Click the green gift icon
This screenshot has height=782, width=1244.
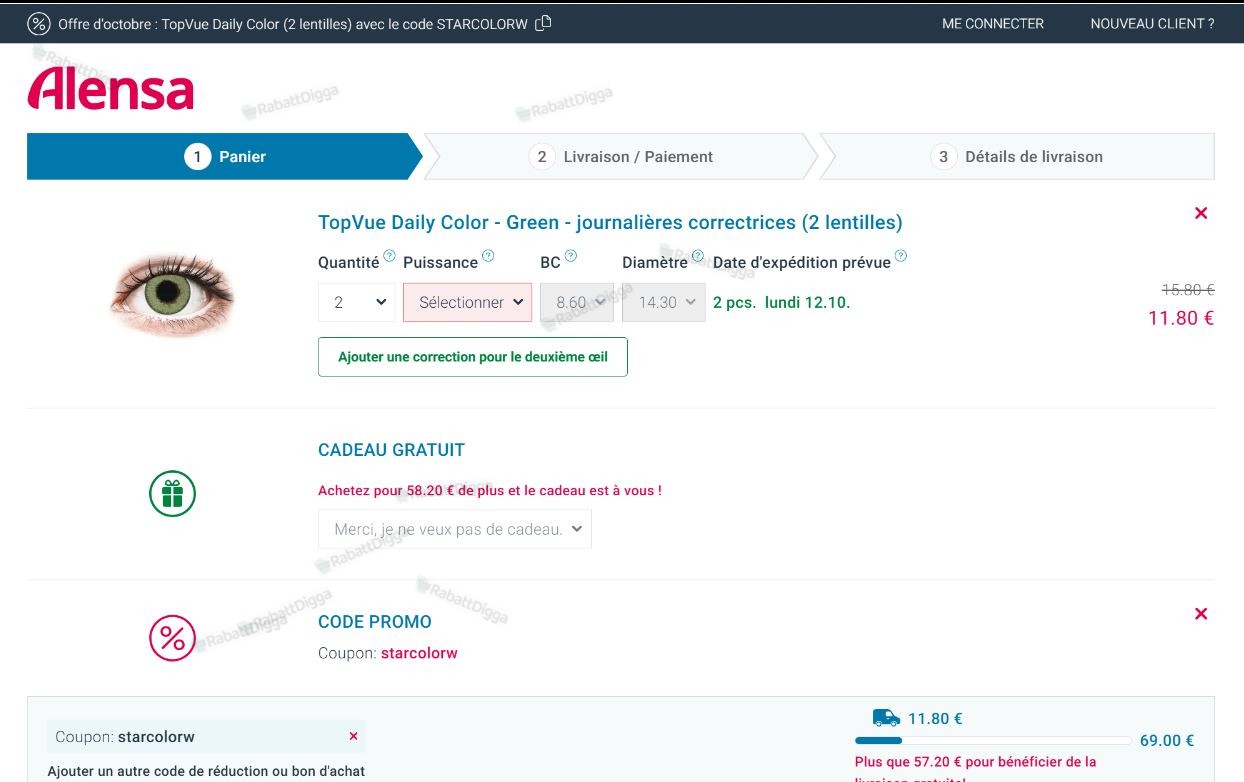pyautogui.click(x=172, y=494)
